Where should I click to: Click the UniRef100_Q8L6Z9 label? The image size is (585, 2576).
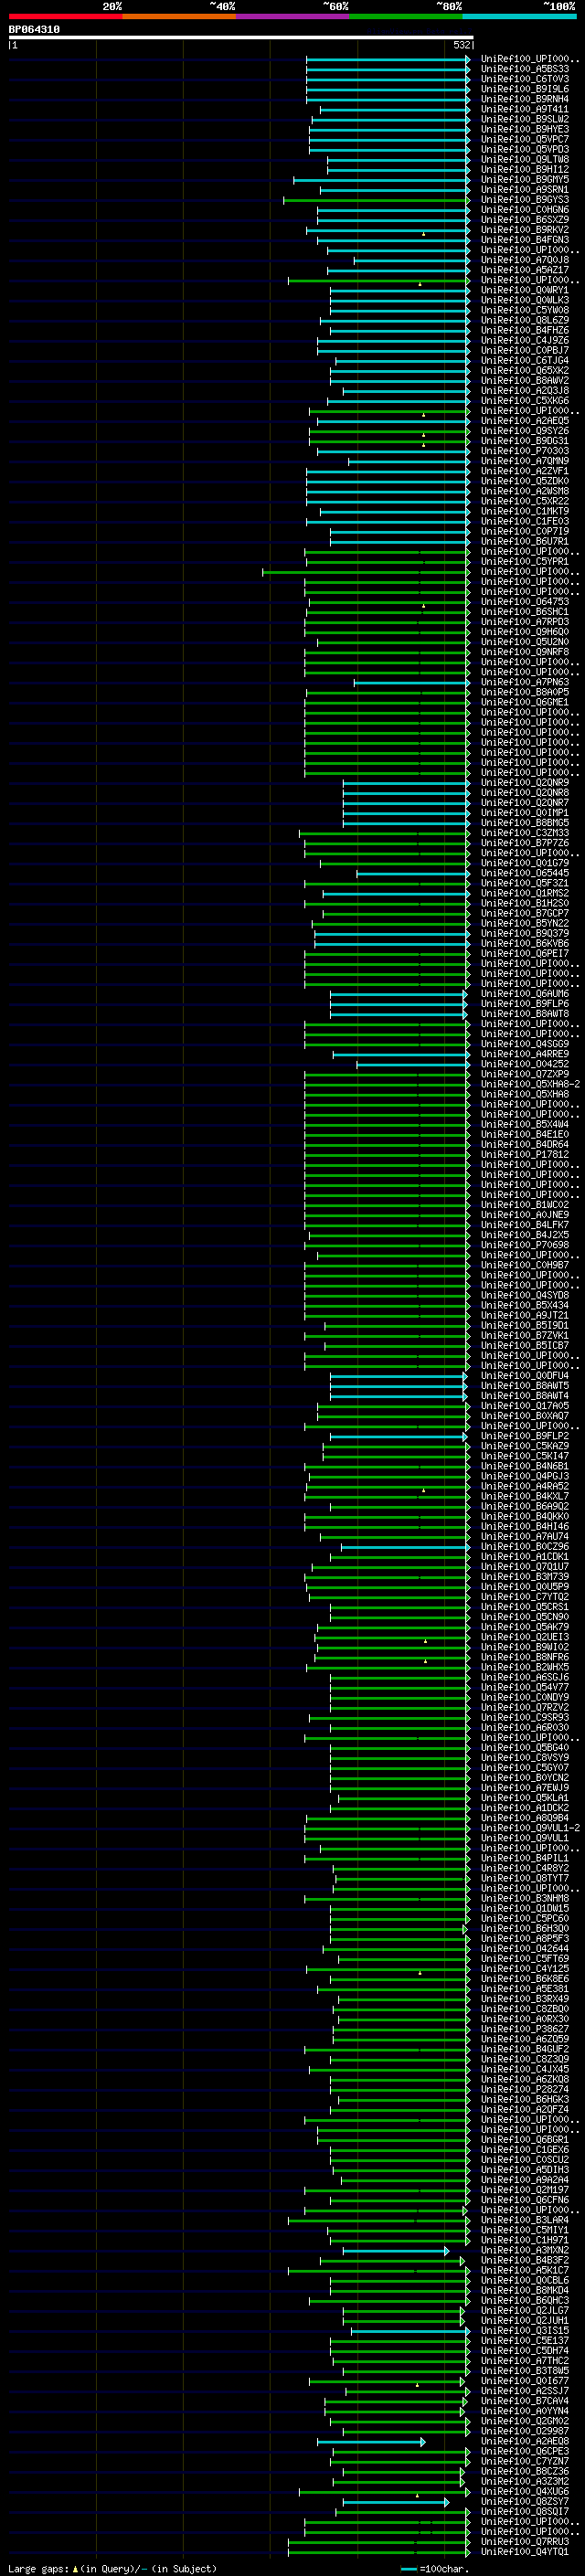pyautogui.click(x=525, y=320)
